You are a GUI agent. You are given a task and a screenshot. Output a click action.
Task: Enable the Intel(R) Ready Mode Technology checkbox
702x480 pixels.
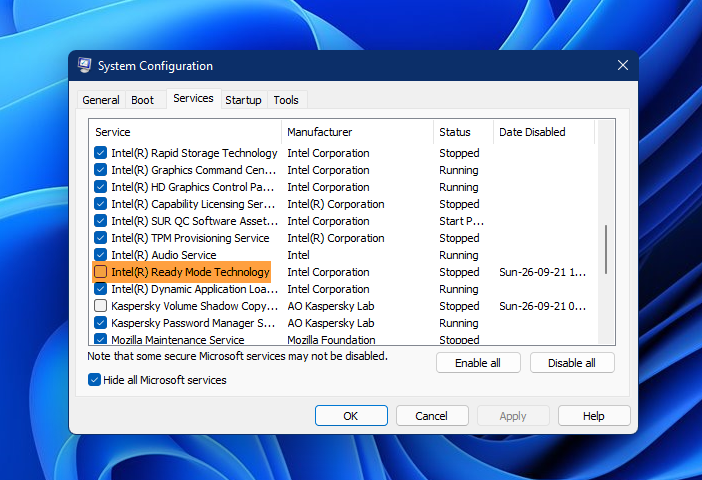(x=100, y=272)
